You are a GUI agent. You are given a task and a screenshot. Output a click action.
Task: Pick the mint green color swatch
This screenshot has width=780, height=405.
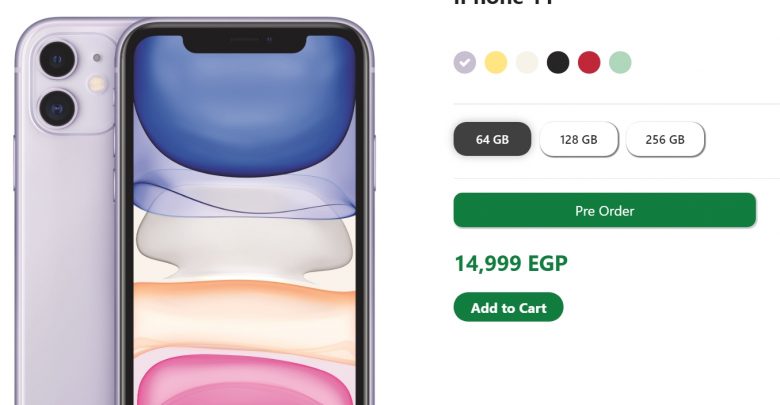[620, 63]
